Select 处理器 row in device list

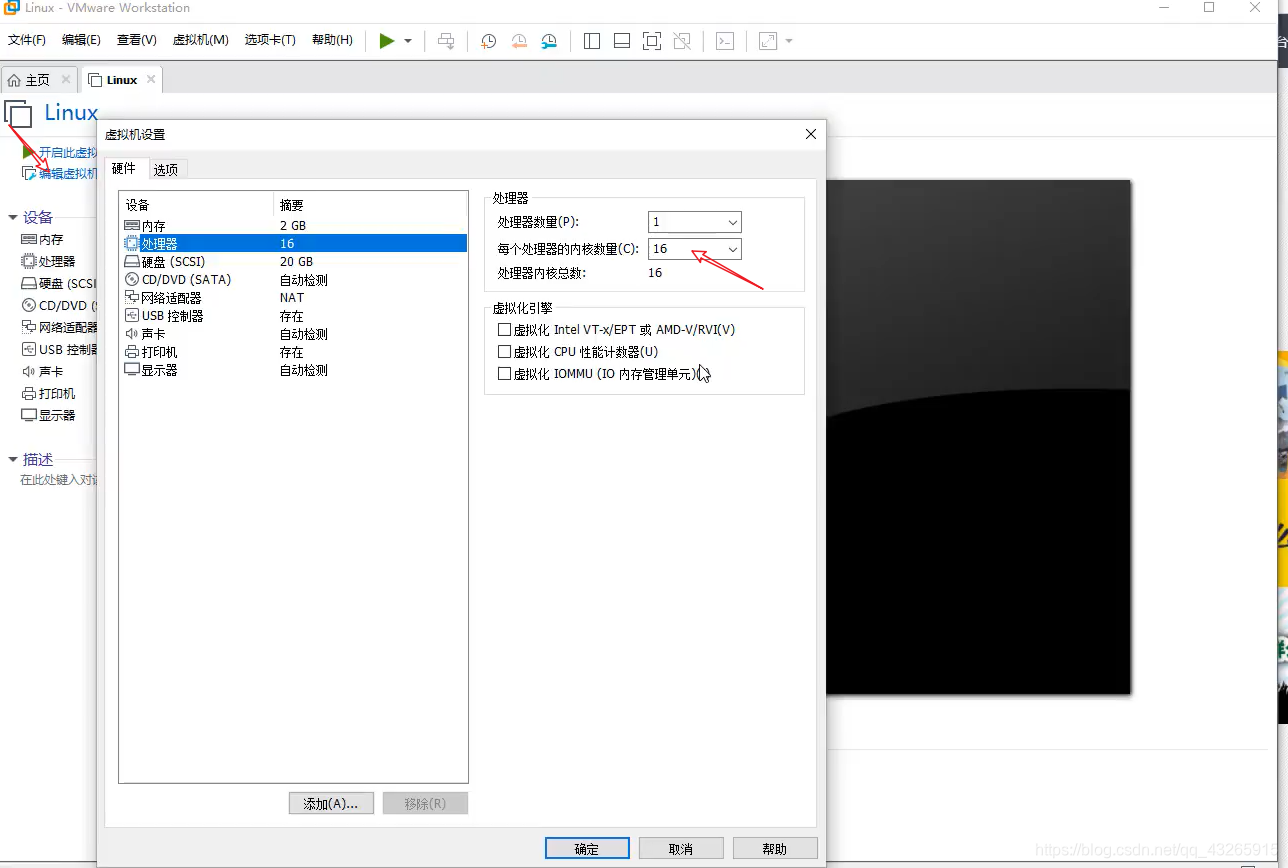[293, 243]
